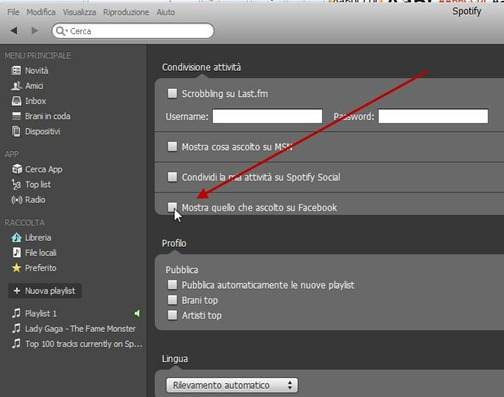Select the Preferito star icon
This screenshot has height=397, width=504.
(x=16, y=268)
